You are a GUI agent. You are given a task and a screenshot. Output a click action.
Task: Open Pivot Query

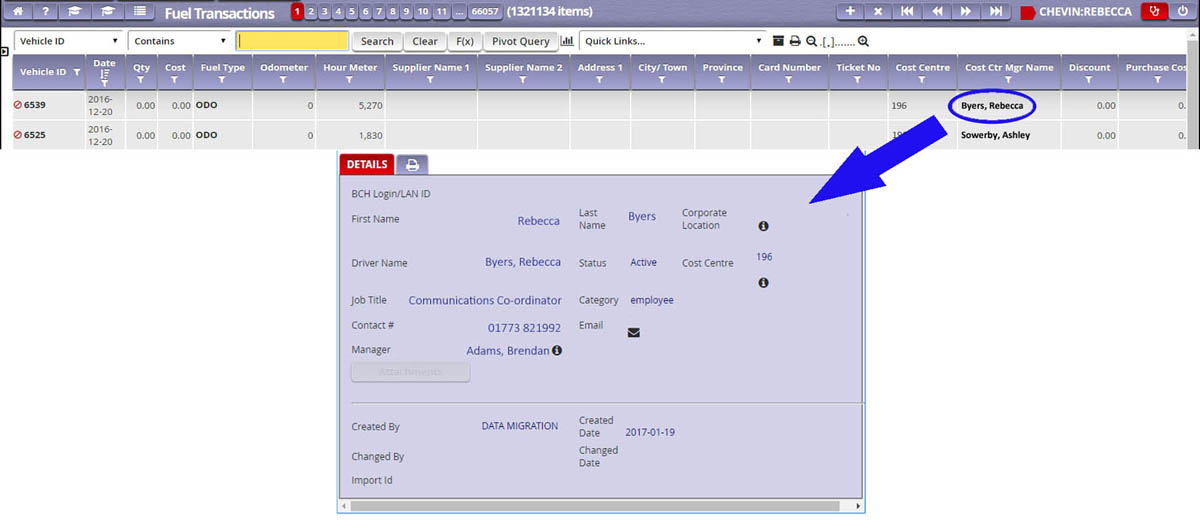coord(521,41)
